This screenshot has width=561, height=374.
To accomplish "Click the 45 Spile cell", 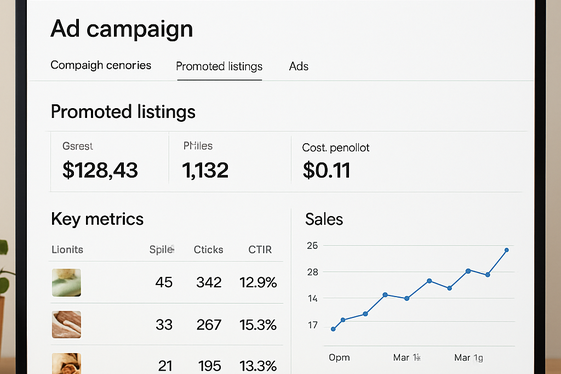I will click(164, 283).
